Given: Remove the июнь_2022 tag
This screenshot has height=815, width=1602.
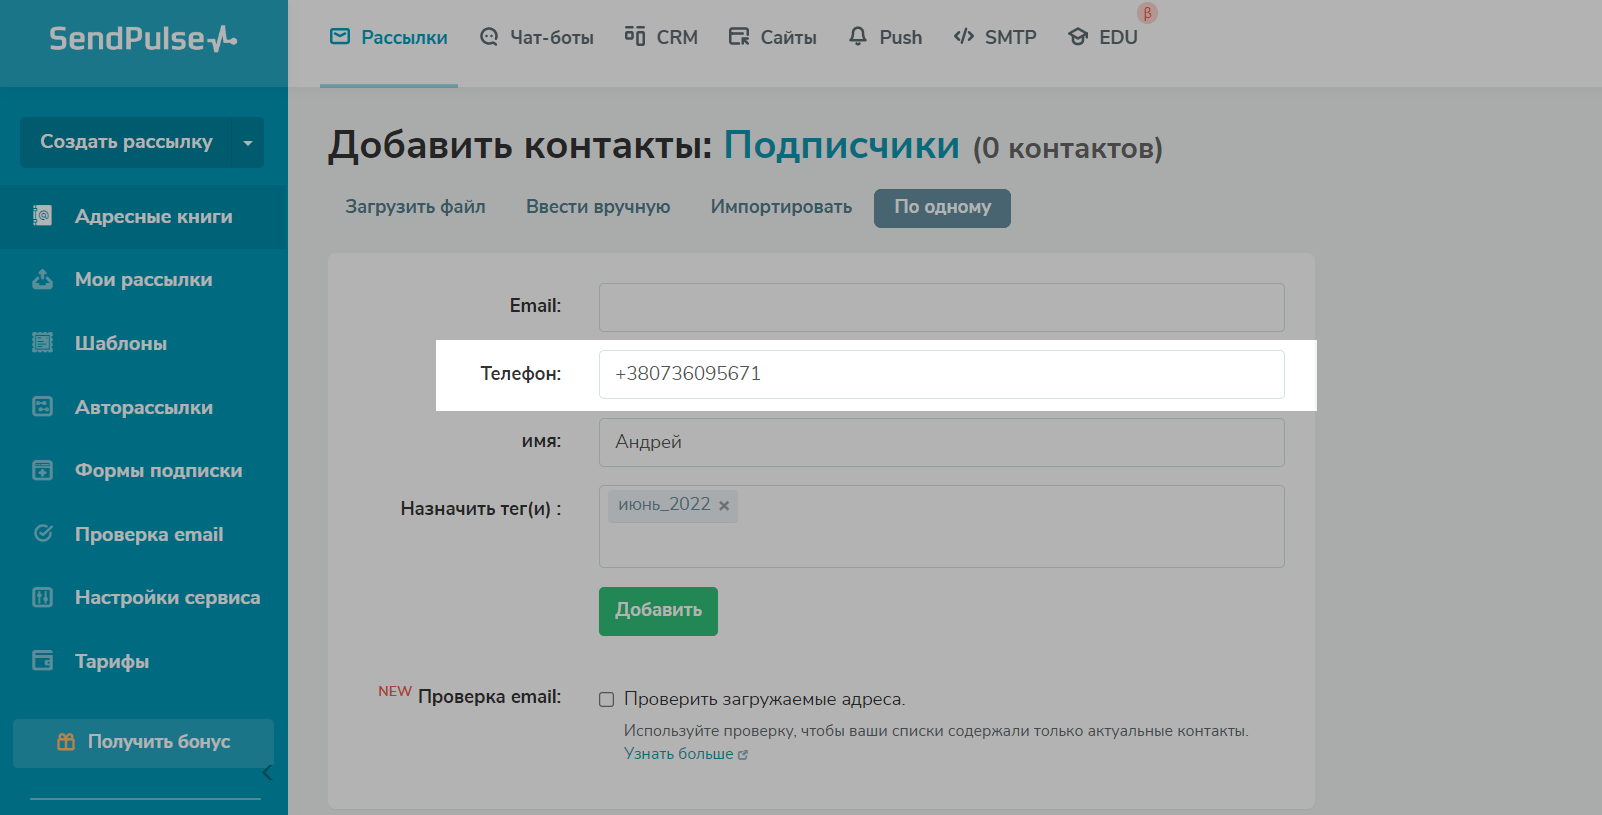Looking at the screenshot, I should (724, 506).
